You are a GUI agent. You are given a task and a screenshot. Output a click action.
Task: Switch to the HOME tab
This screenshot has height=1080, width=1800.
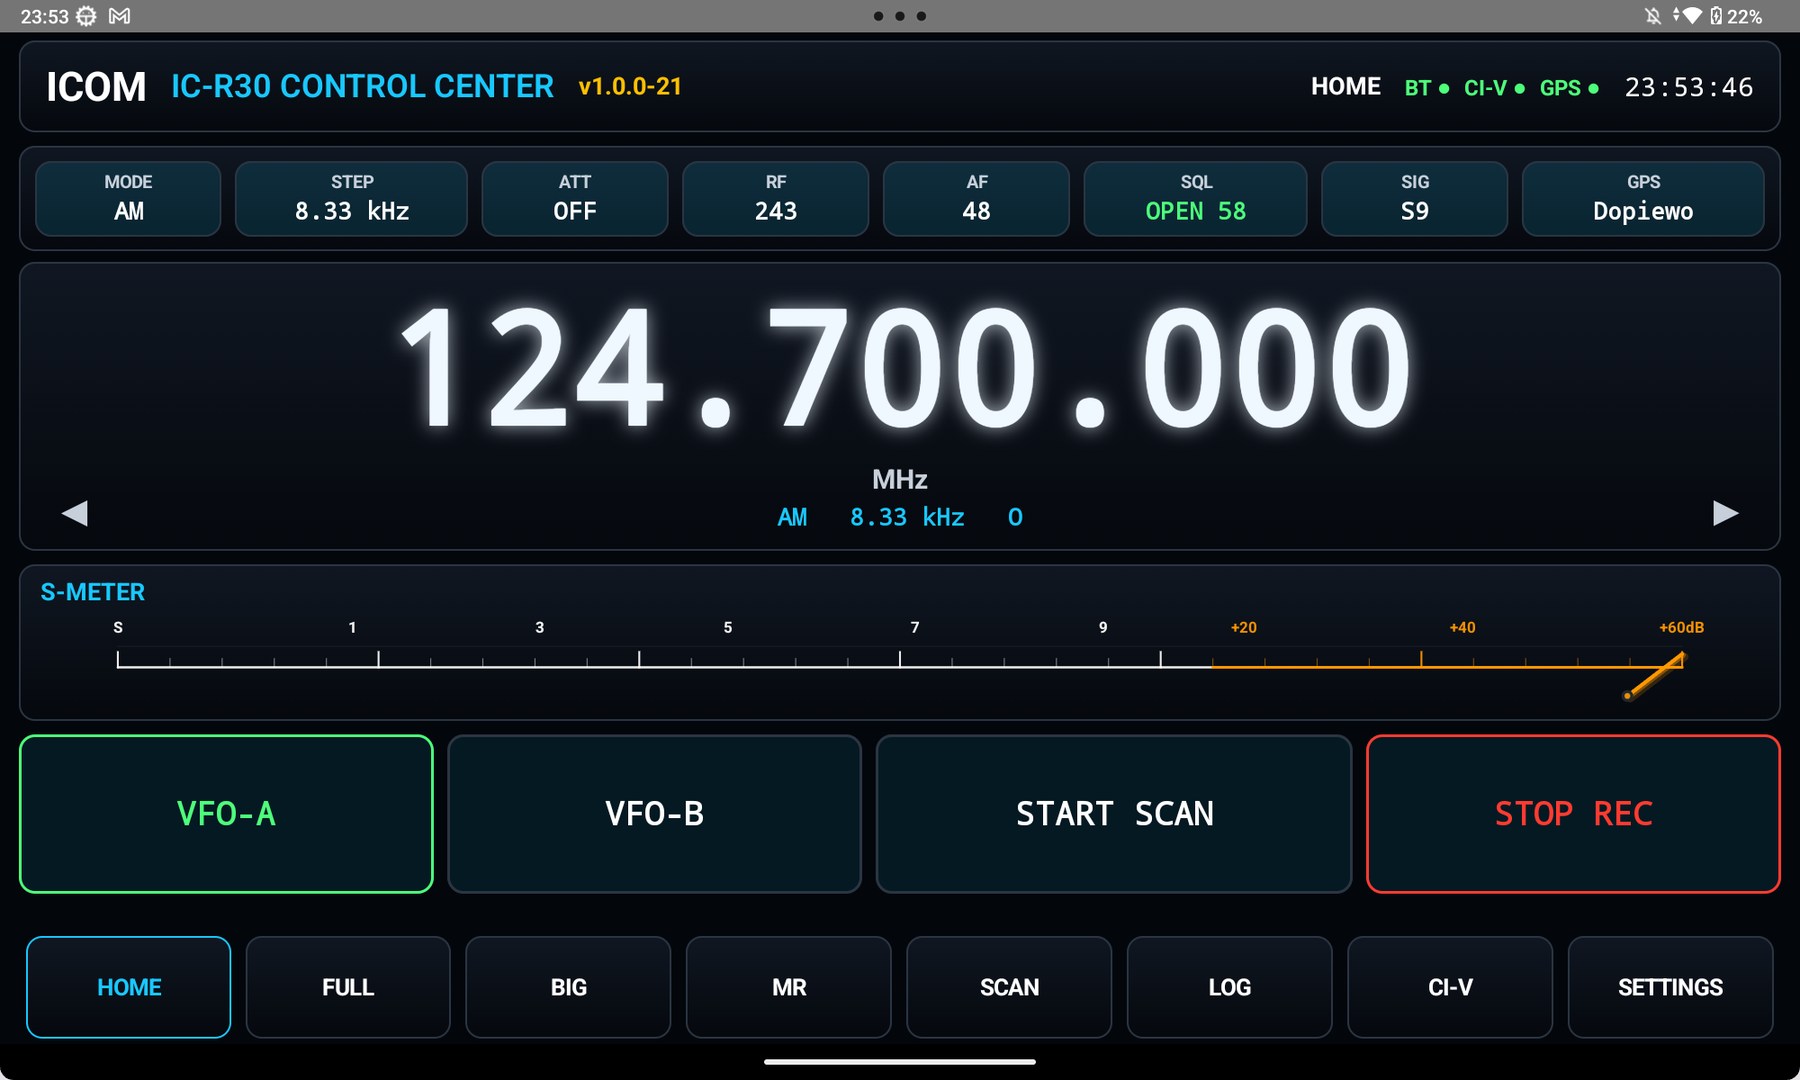click(x=128, y=987)
